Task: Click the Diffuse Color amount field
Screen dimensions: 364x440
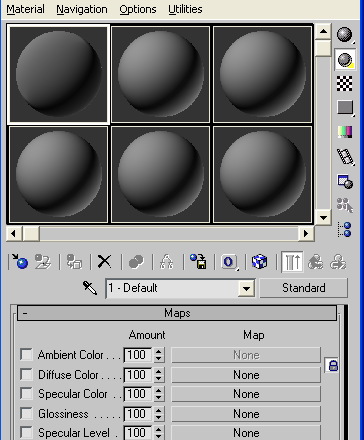Action: (138, 375)
